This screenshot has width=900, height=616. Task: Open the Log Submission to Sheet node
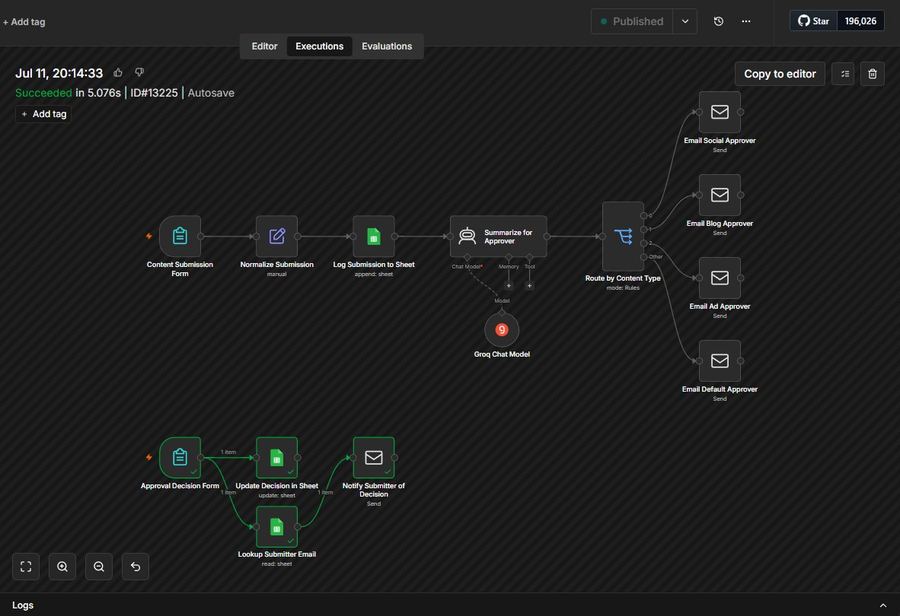374,236
